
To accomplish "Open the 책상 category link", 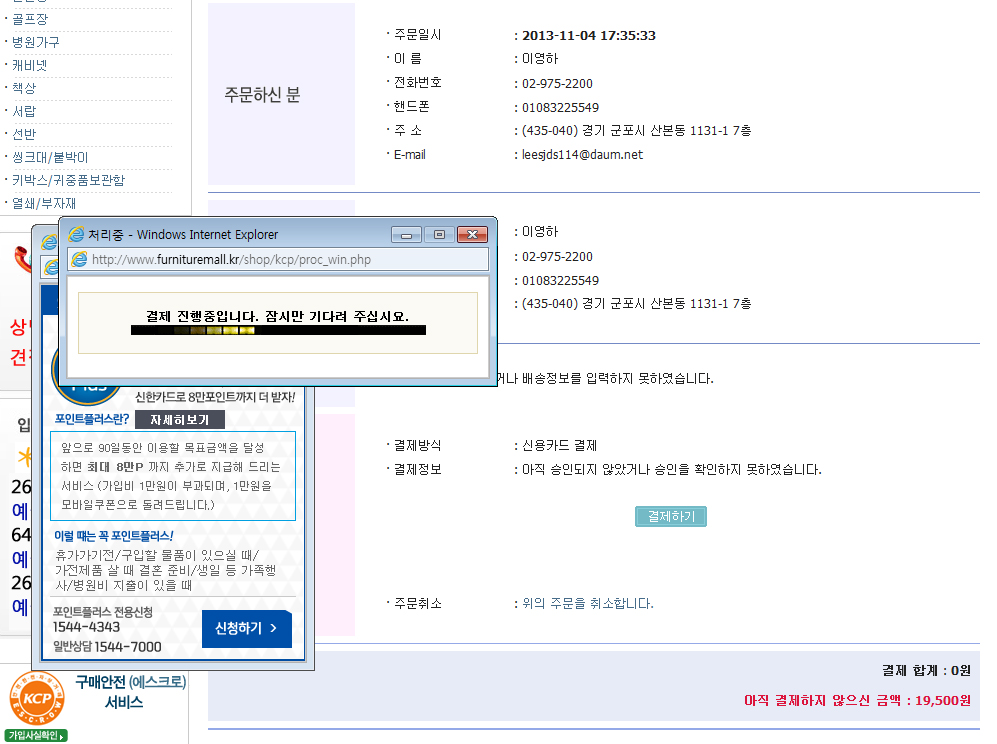I will coord(24,88).
